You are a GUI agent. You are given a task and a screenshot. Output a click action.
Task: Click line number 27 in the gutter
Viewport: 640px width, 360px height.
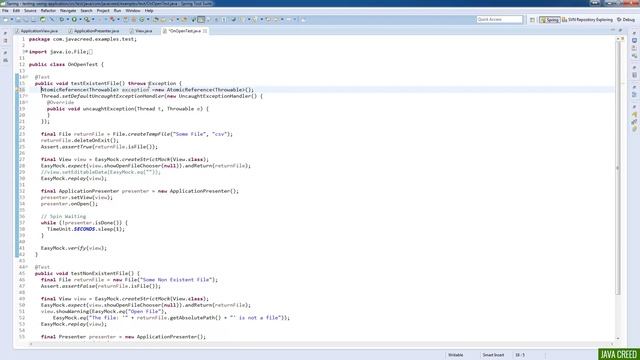[x=22, y=160]
